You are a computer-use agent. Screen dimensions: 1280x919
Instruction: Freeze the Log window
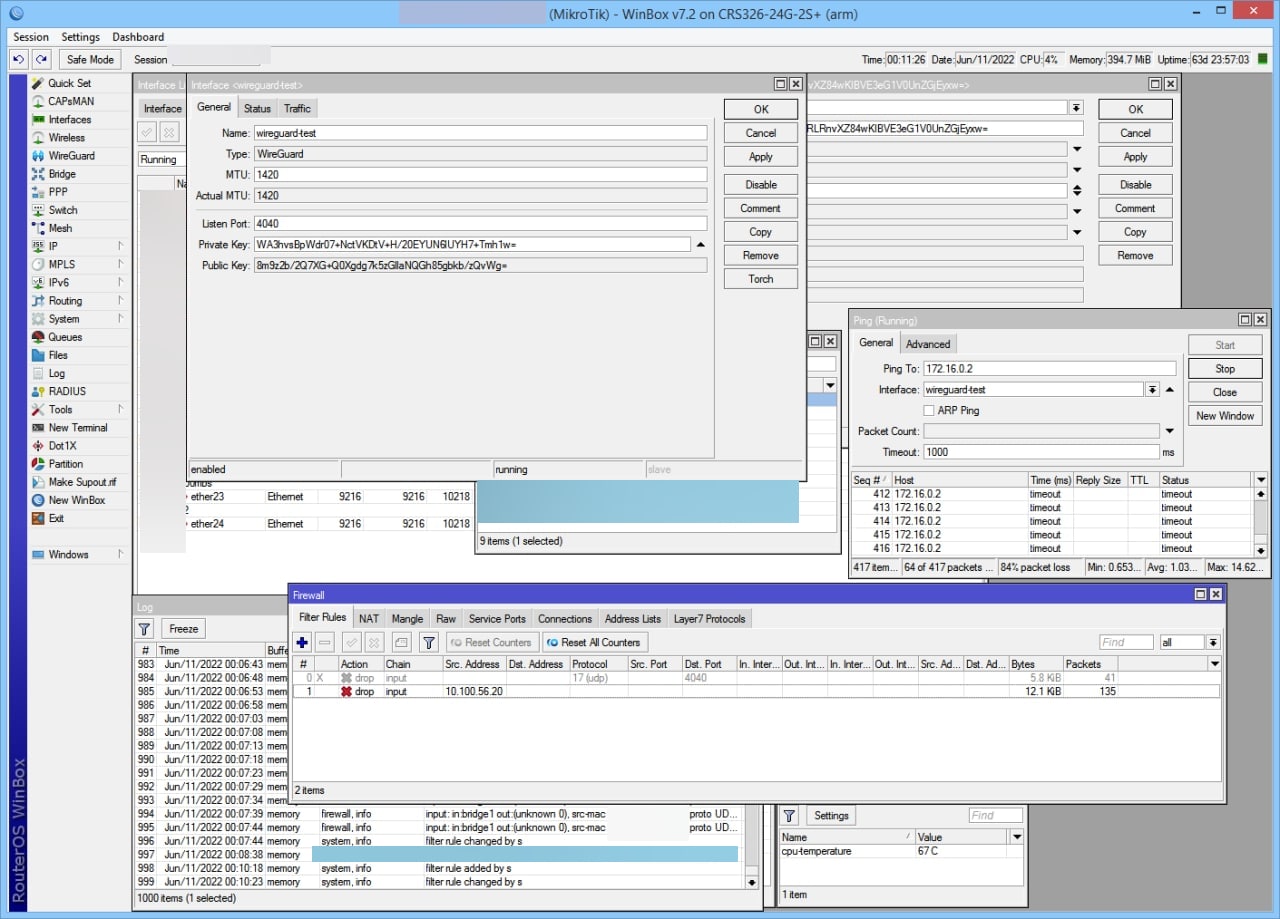click(x=184, y=629)
